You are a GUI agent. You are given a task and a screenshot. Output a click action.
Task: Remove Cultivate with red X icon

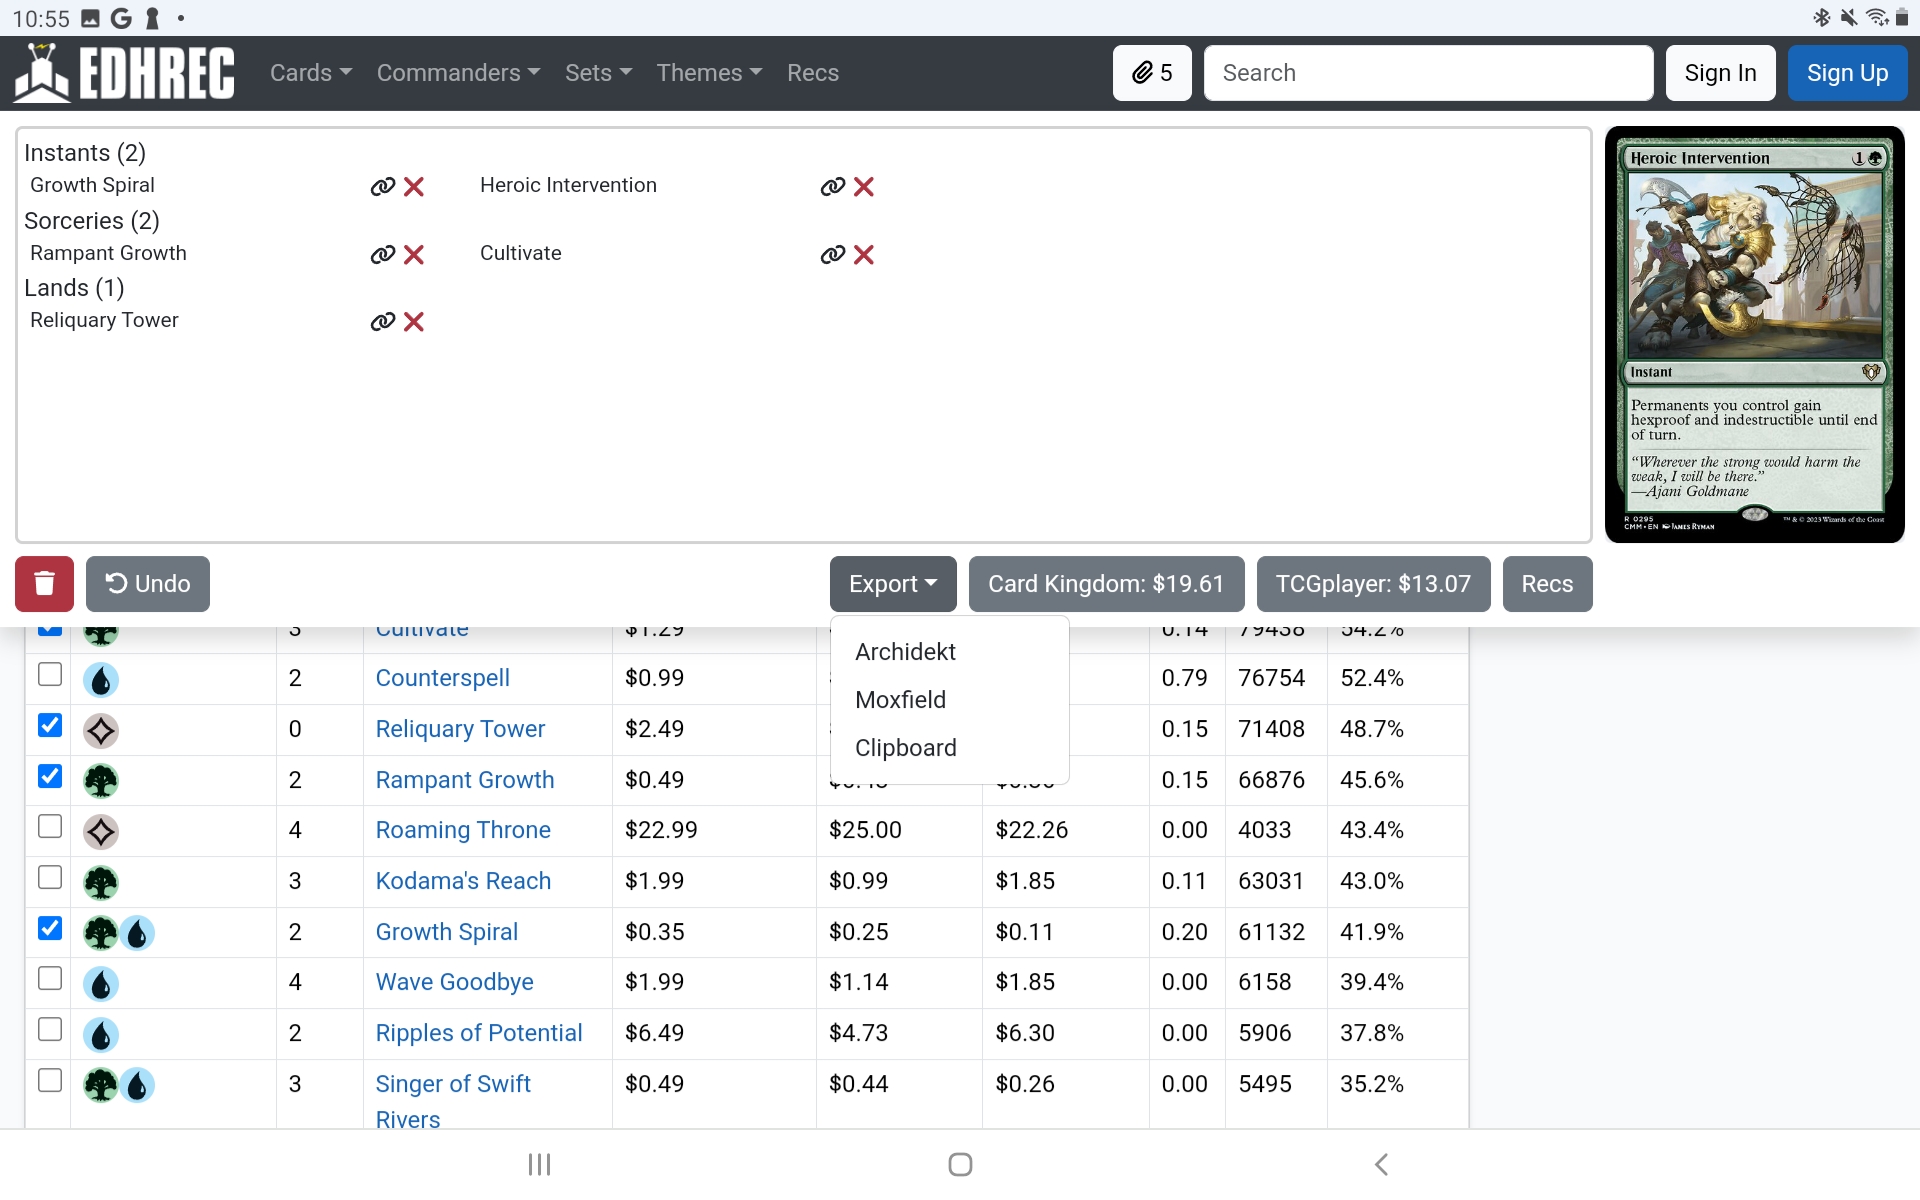(x=864, y=255)
